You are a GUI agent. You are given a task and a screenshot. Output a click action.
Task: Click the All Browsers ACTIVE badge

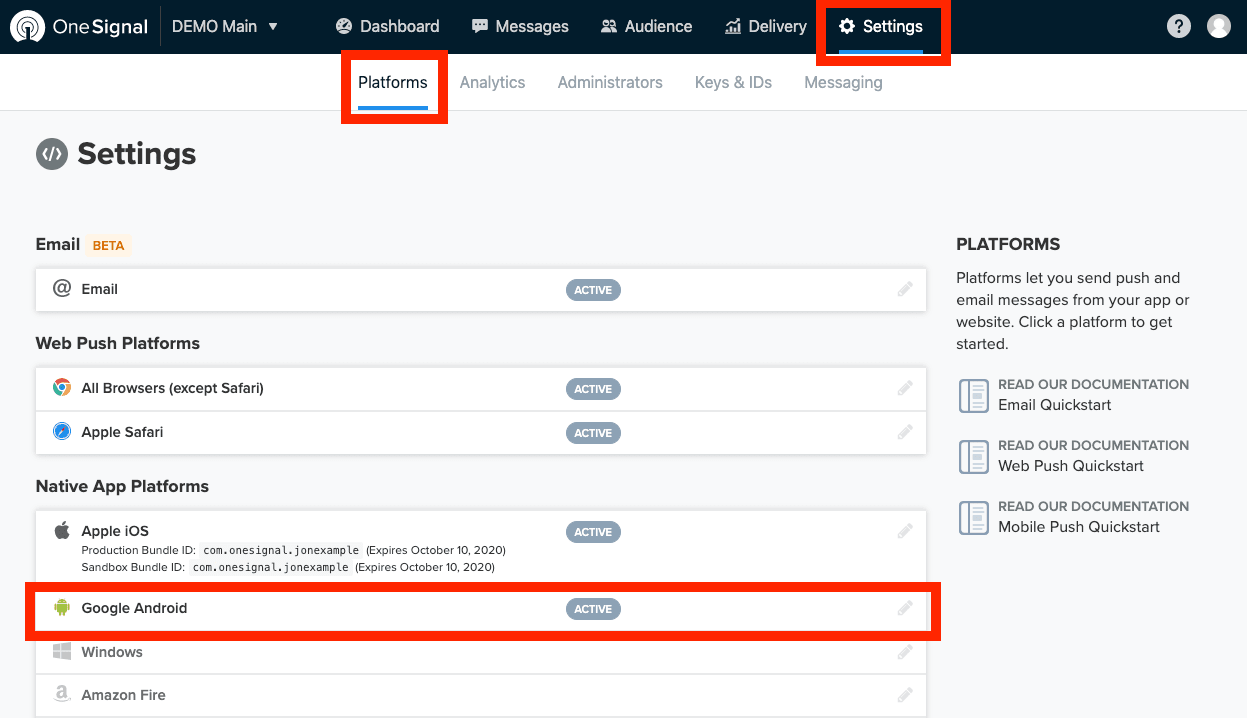(593, 389)
